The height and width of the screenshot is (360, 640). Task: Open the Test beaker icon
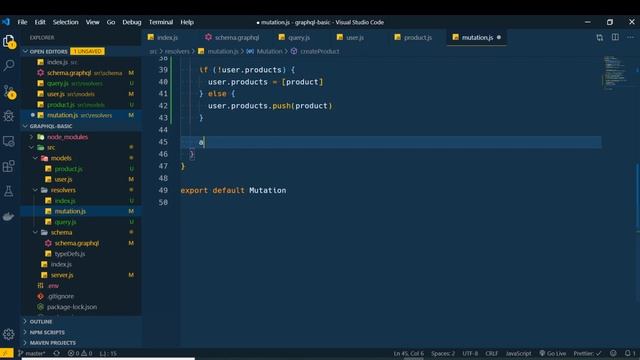click(9, 191)
